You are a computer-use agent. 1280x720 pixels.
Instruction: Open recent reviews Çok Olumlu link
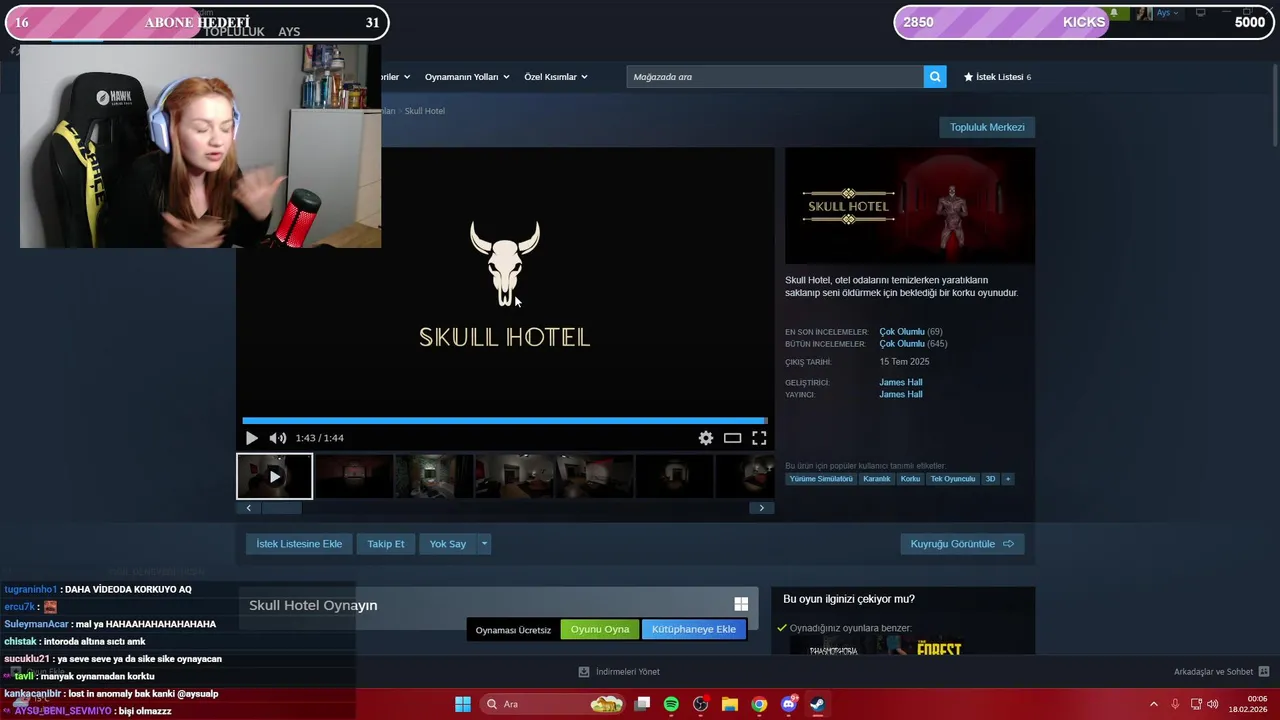point(902,332)
